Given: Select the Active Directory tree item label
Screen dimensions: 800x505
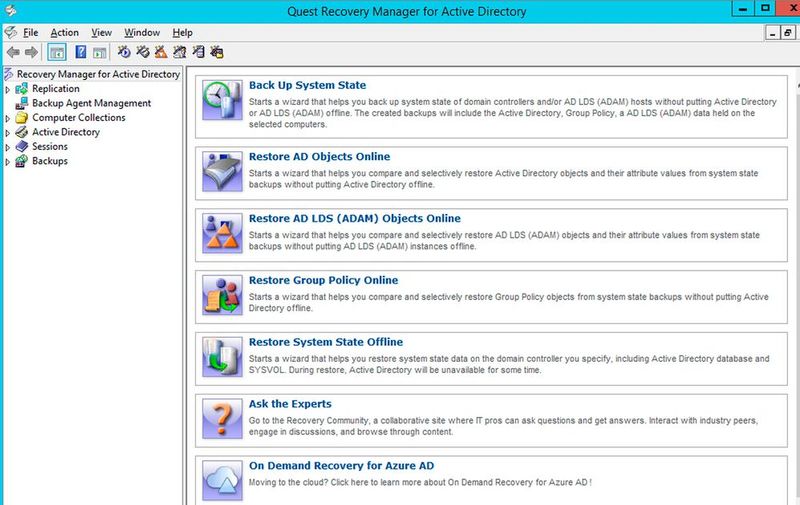Looking at the screenshot, I should click(66, 132).
